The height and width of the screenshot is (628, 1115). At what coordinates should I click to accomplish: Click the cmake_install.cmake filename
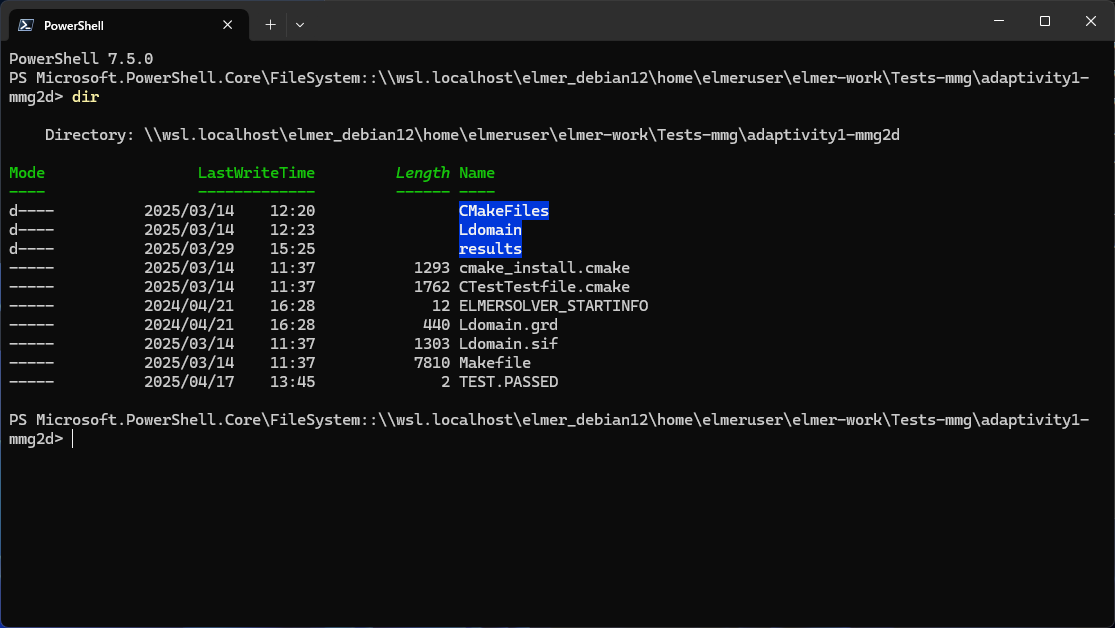pos(544,267)
